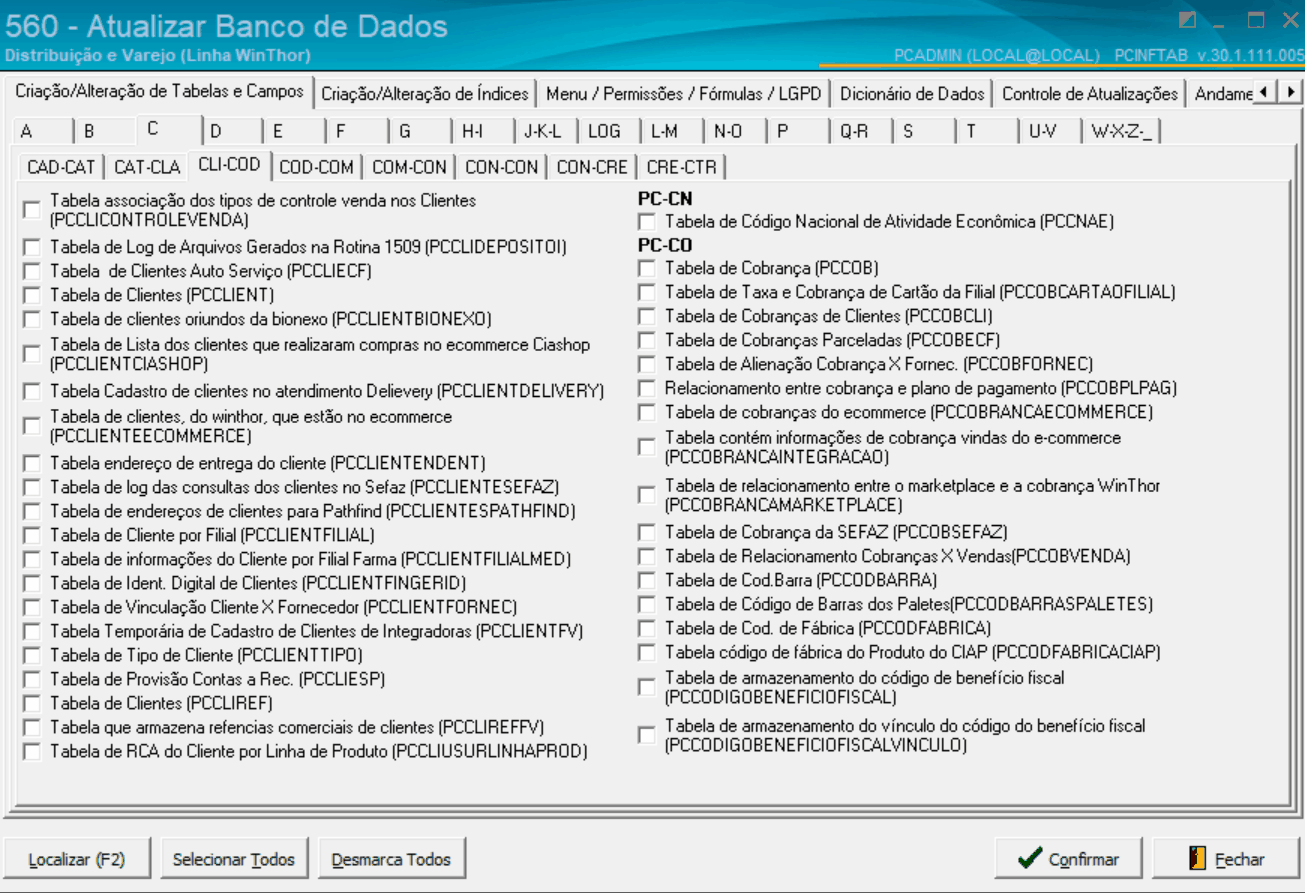Open the Dicionário de Dados tab
The image size is (1305, 893).
point(912,94)
